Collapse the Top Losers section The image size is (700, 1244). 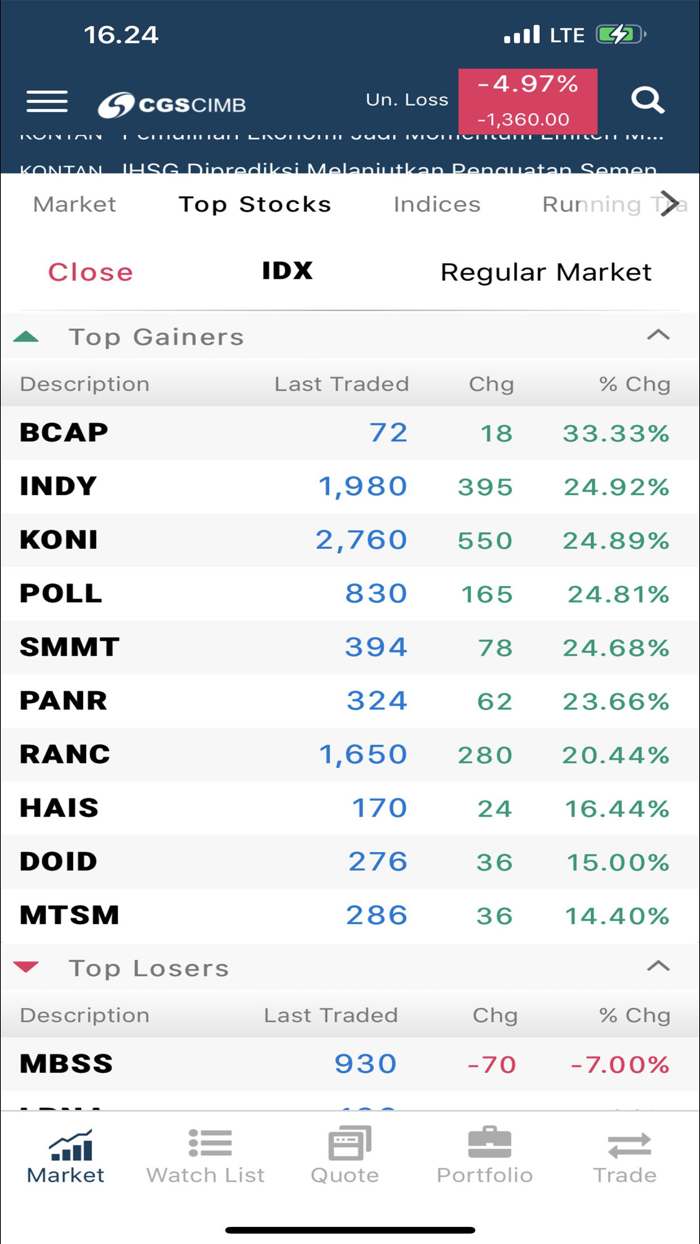(x=658, y=966)
